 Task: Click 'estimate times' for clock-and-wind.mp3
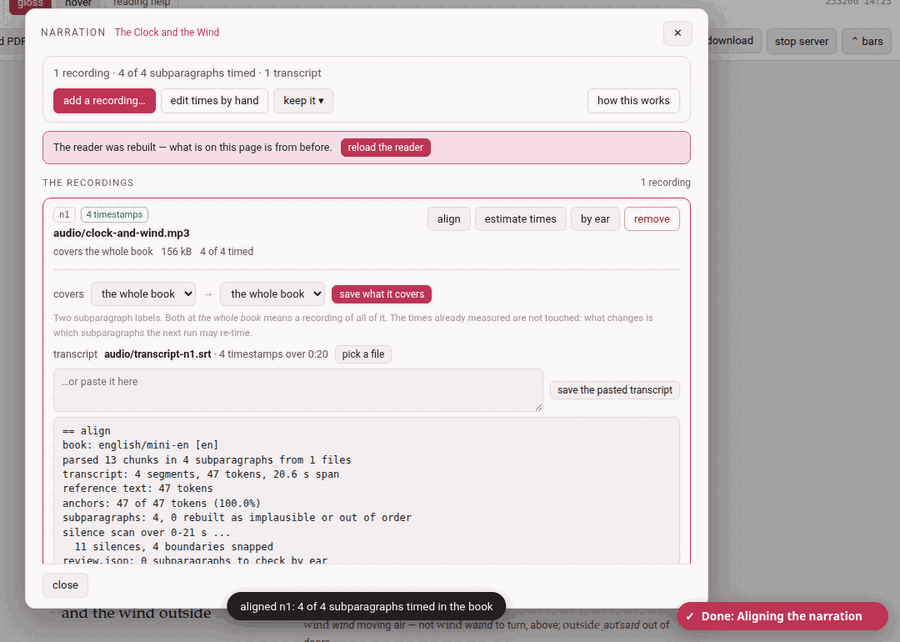pyautogui.click(x=520, y=219)
